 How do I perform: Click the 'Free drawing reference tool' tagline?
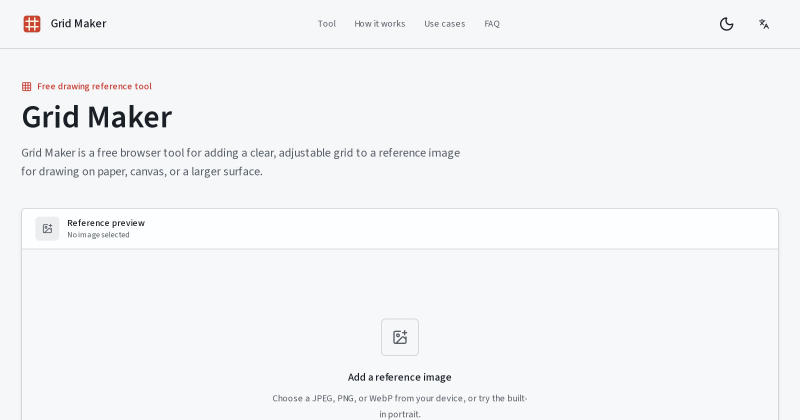pos(94,86)
